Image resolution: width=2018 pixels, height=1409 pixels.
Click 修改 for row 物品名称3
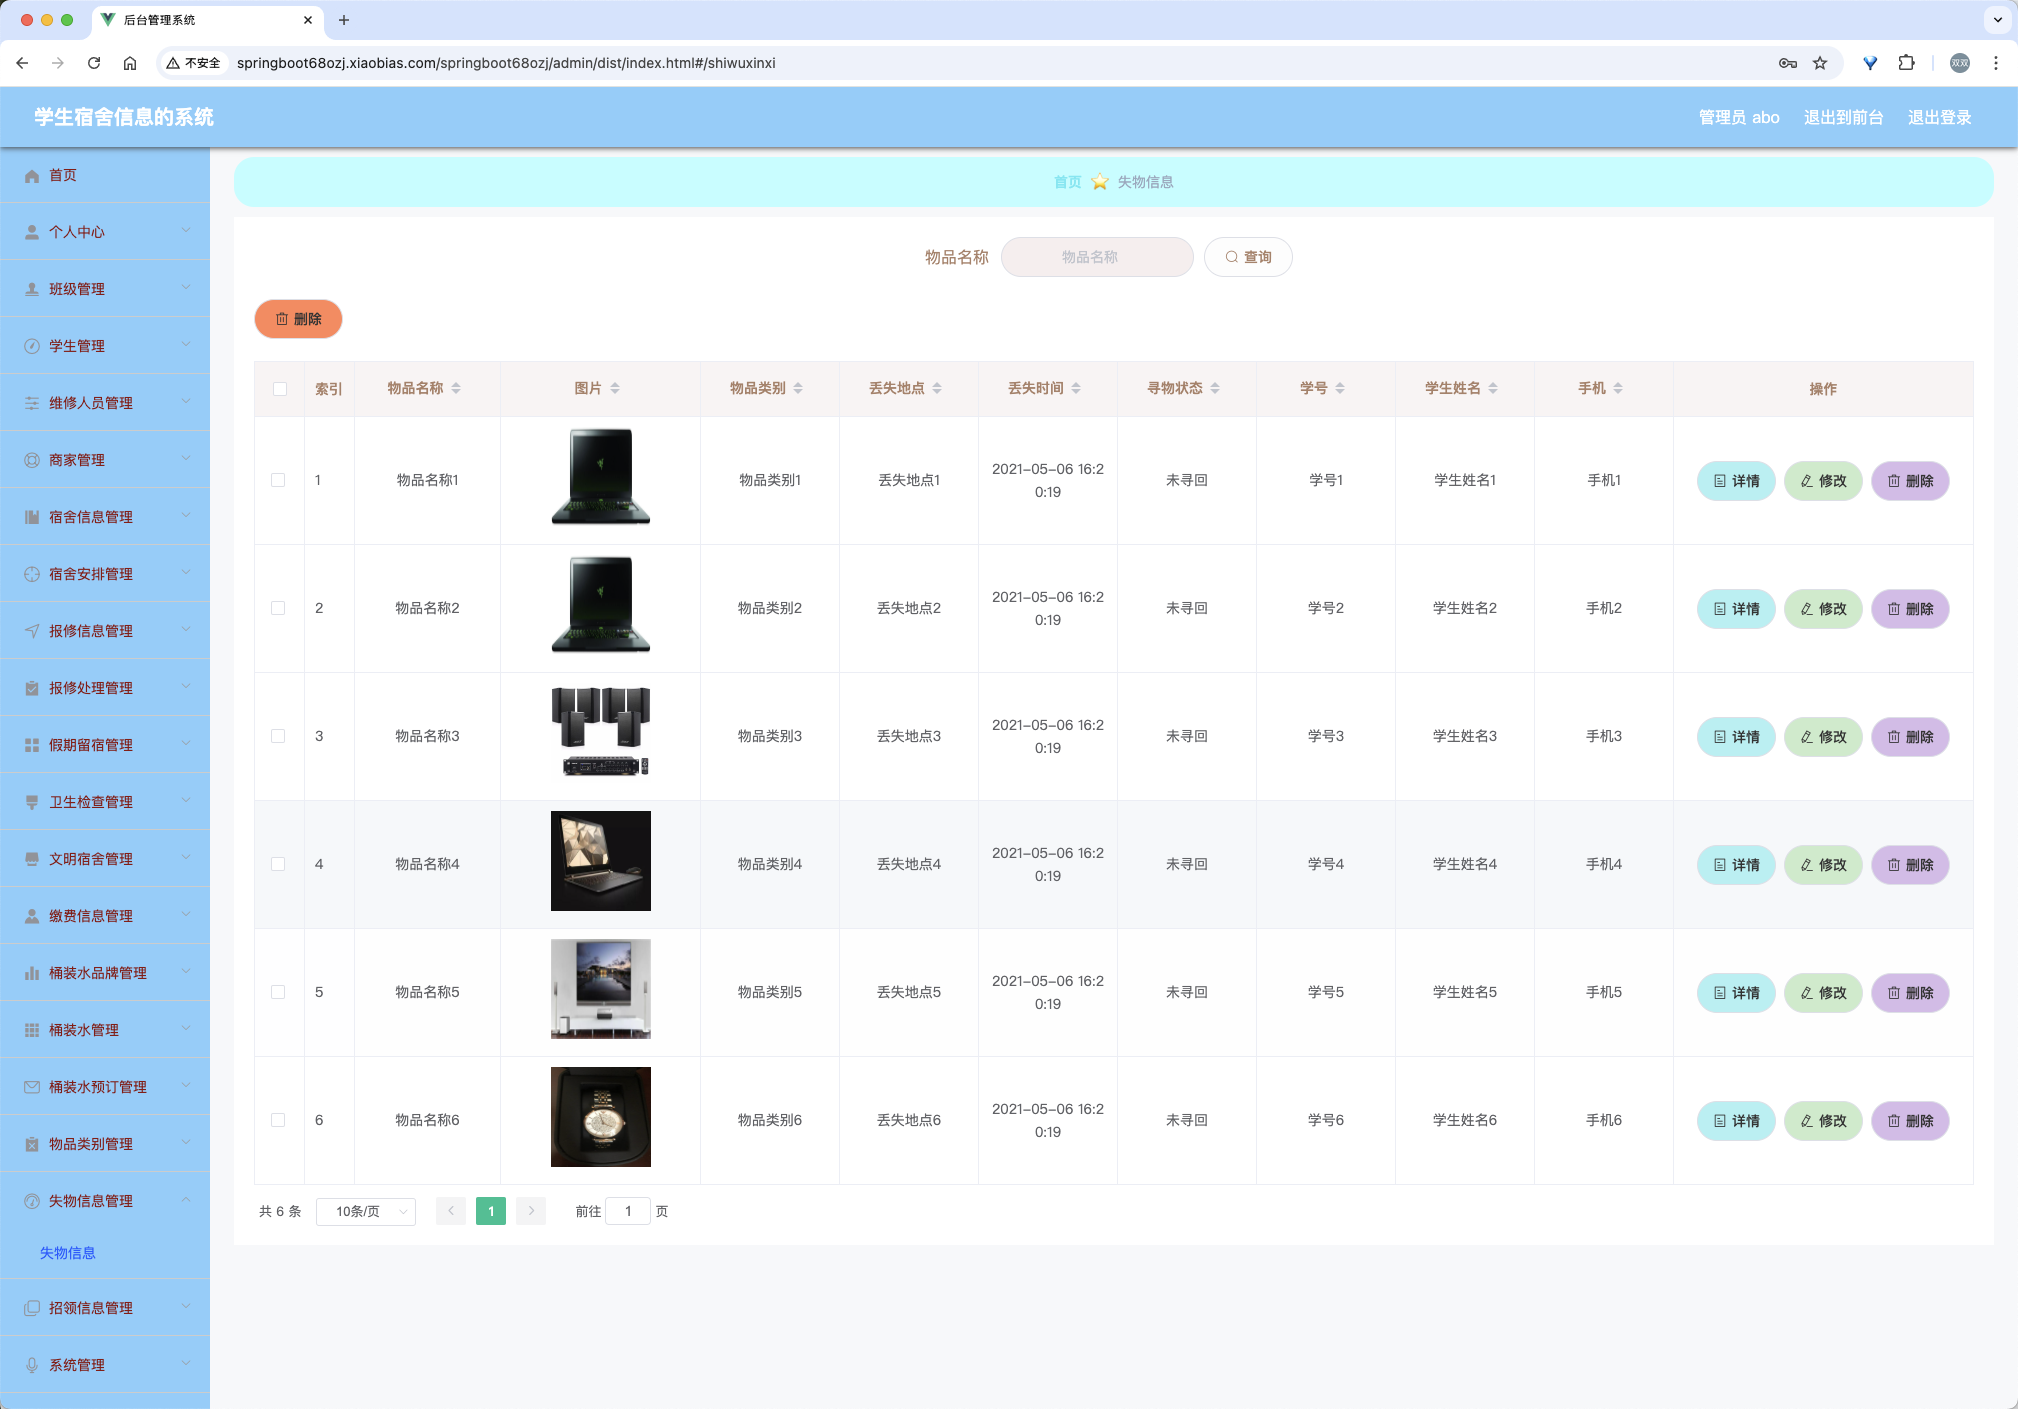(x=1823, y=737)
